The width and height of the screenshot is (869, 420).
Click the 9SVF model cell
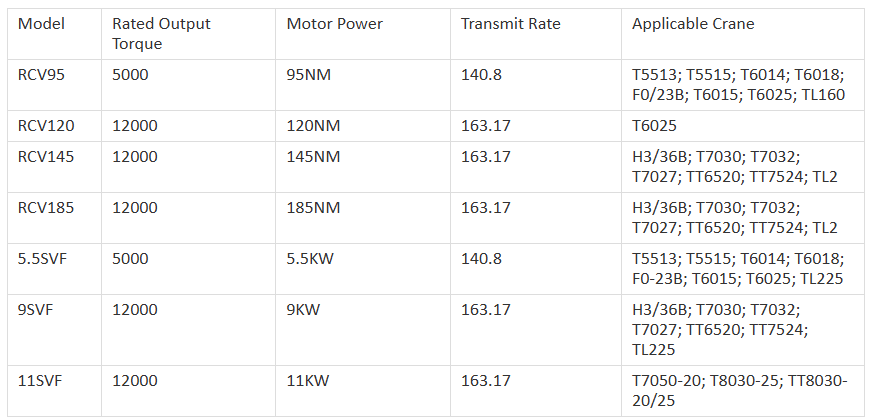point(54,330)
